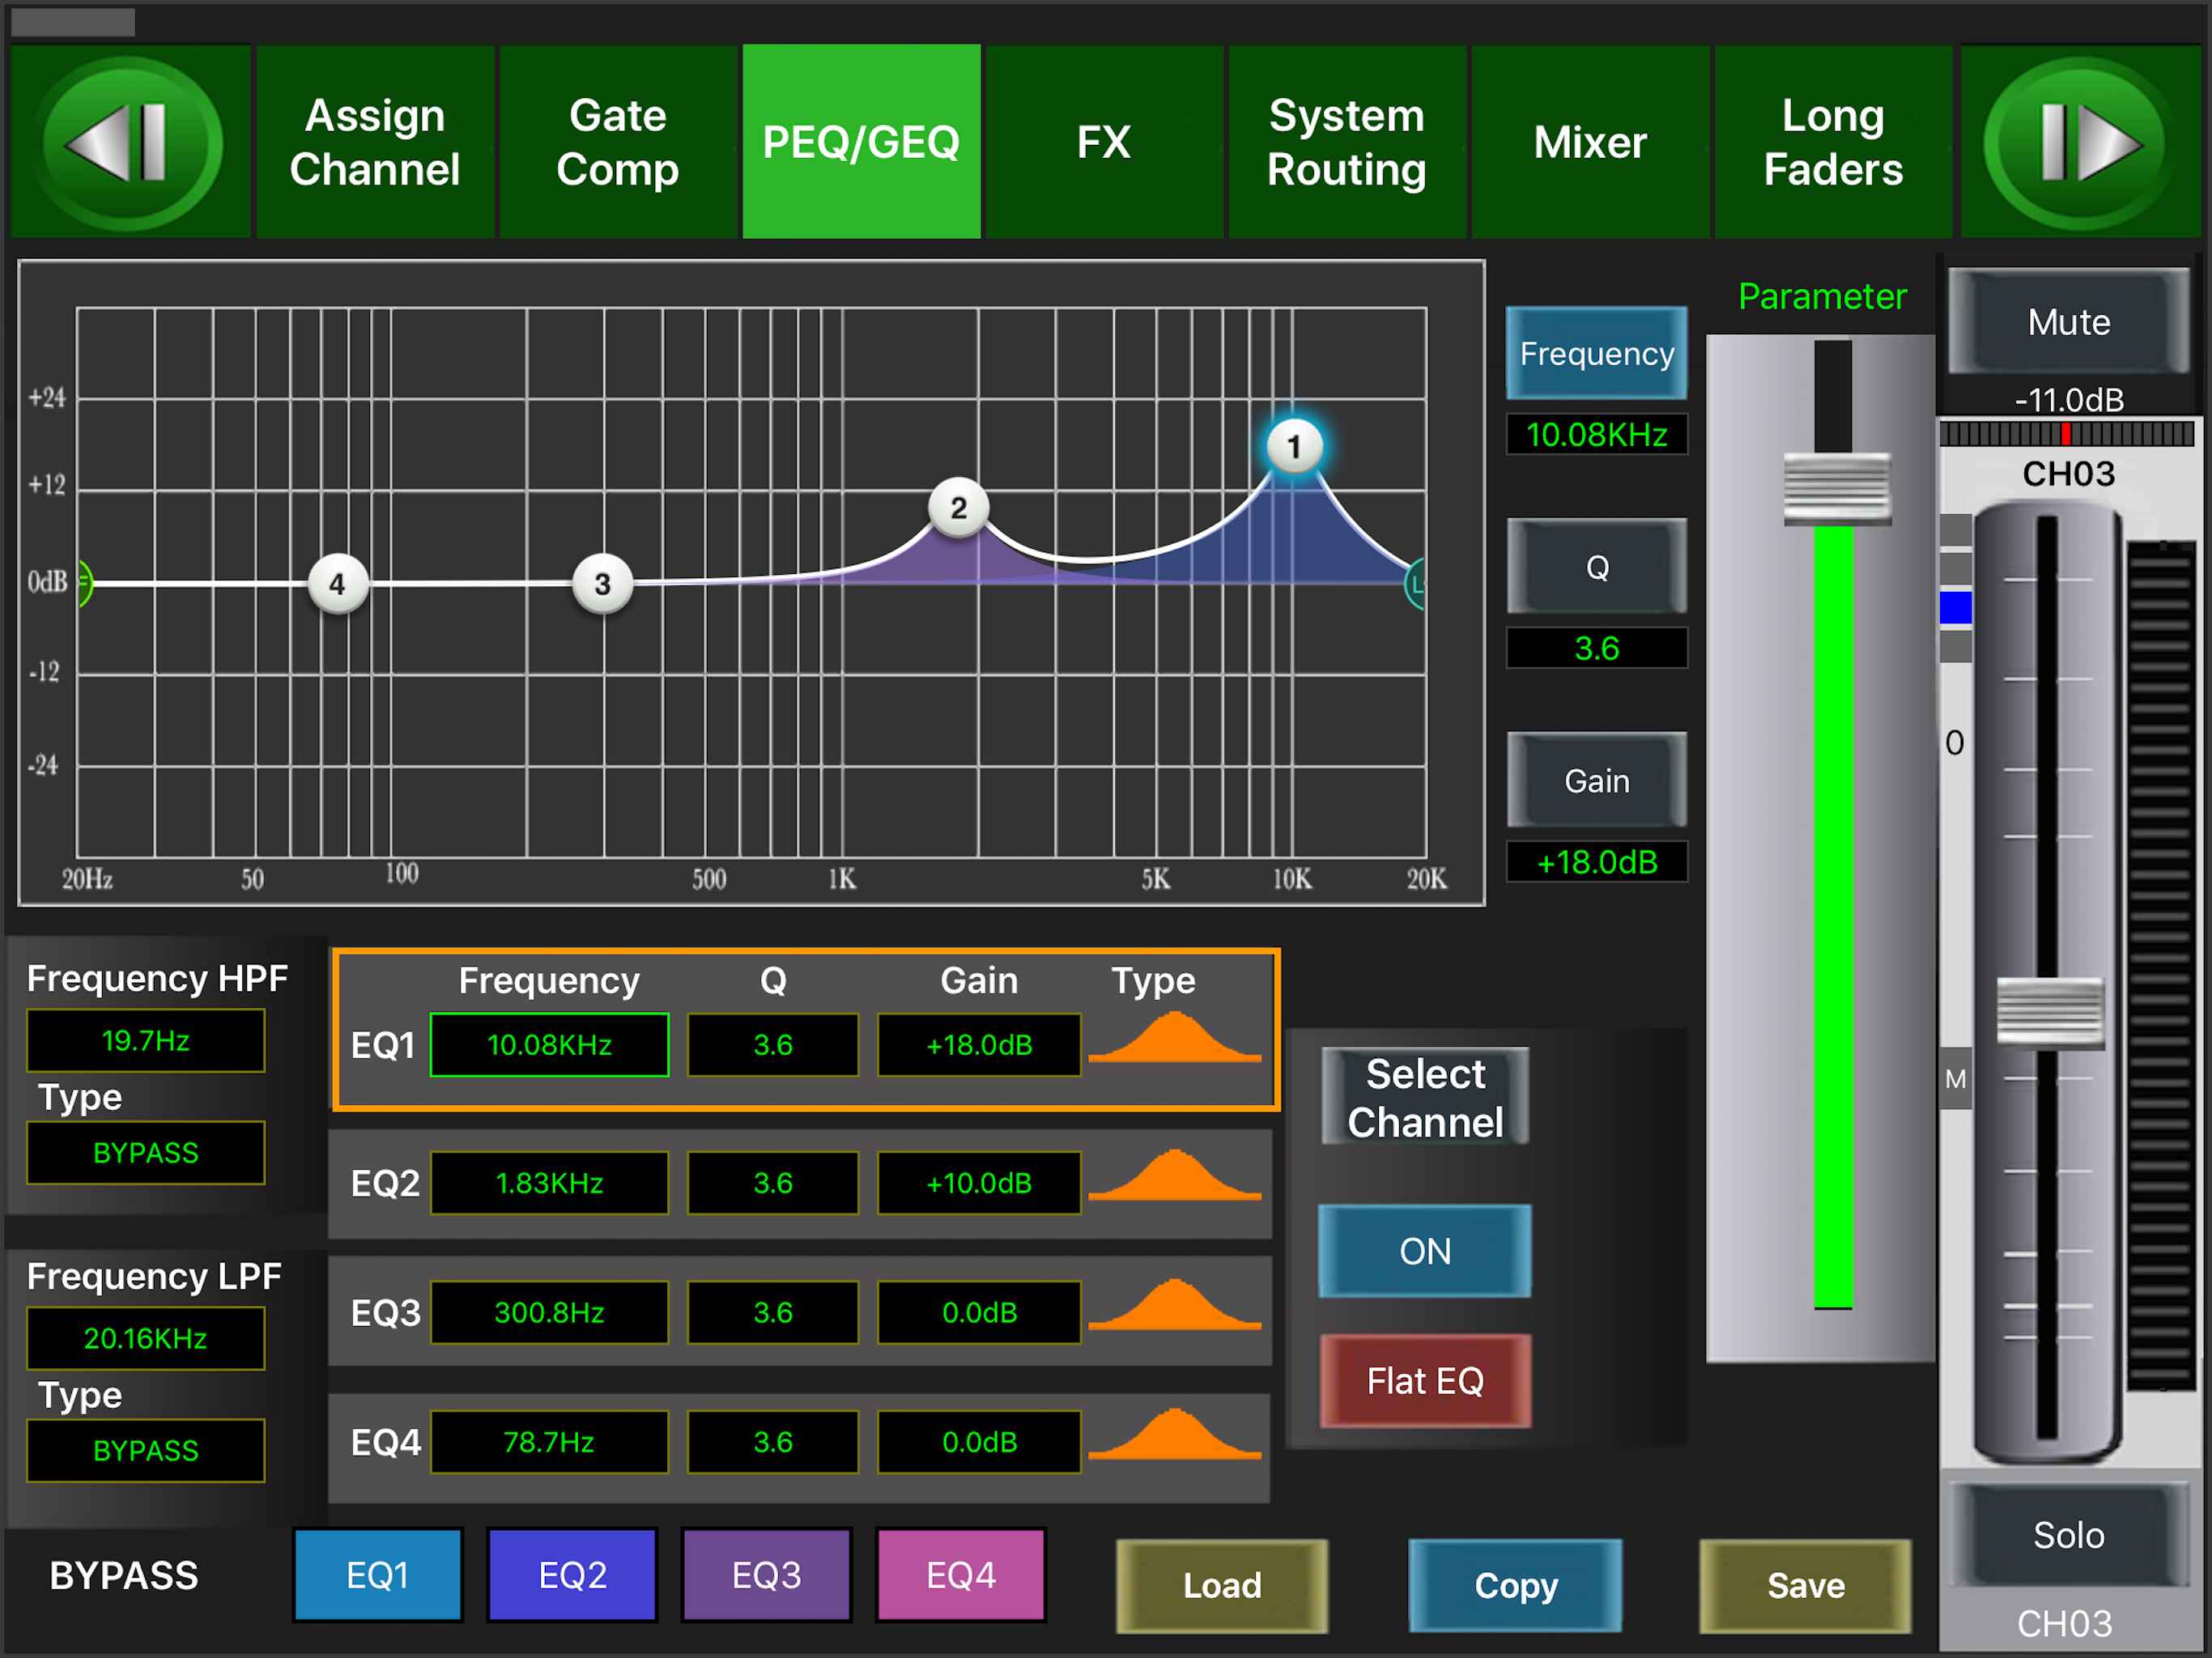This screenshot has width=2212, height=1658.
Task: Edit EQ4 frequency field 78.7Hz
Action: [549, 1442]
